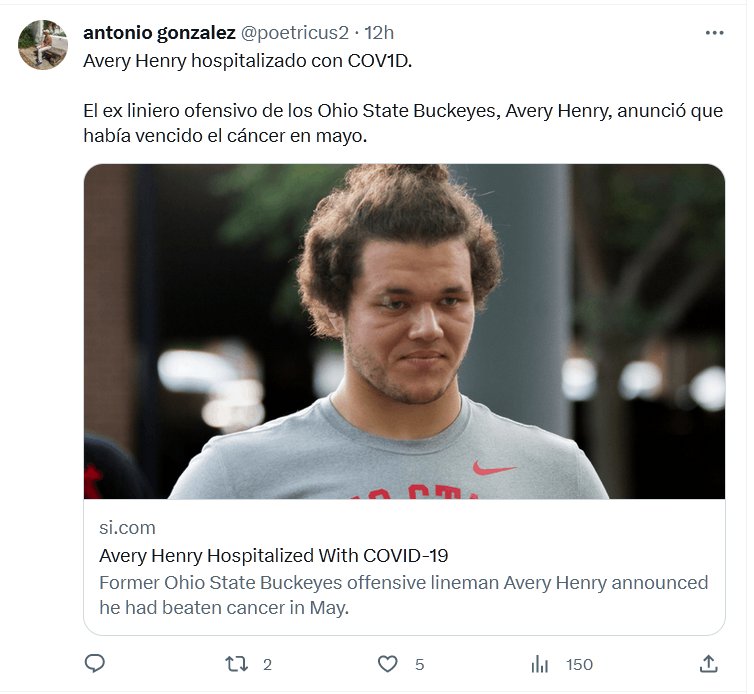Click the red Nike logo in the photo

coord(494,467)
